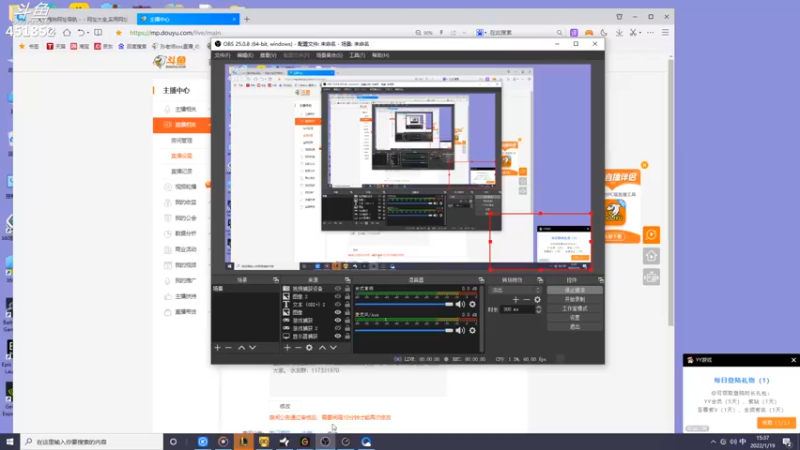Add a new scene with the plus icon

pos(217,347)
